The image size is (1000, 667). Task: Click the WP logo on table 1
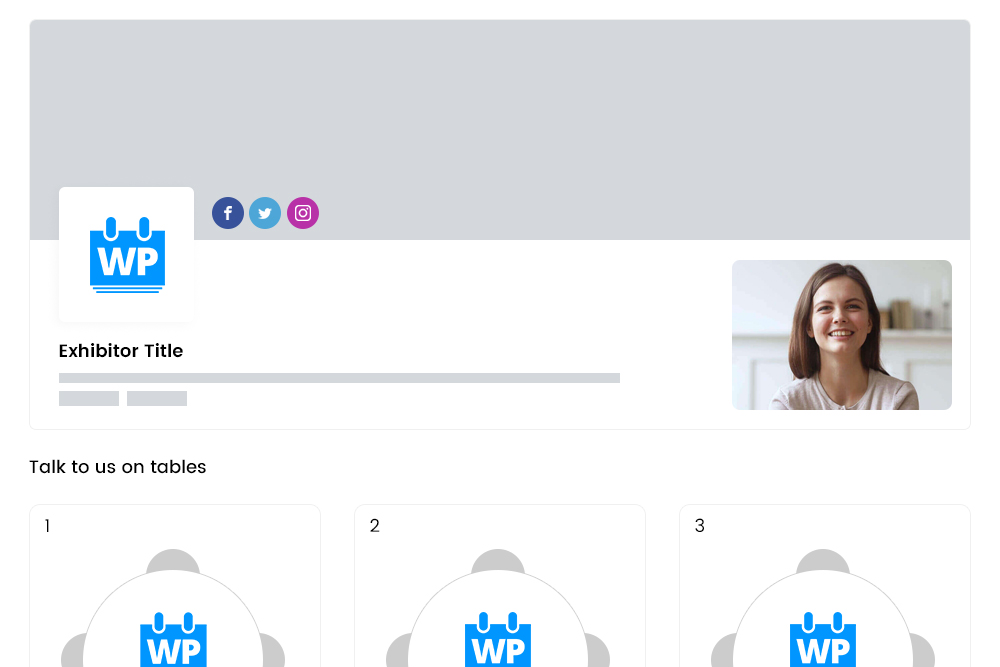[173, 640]
